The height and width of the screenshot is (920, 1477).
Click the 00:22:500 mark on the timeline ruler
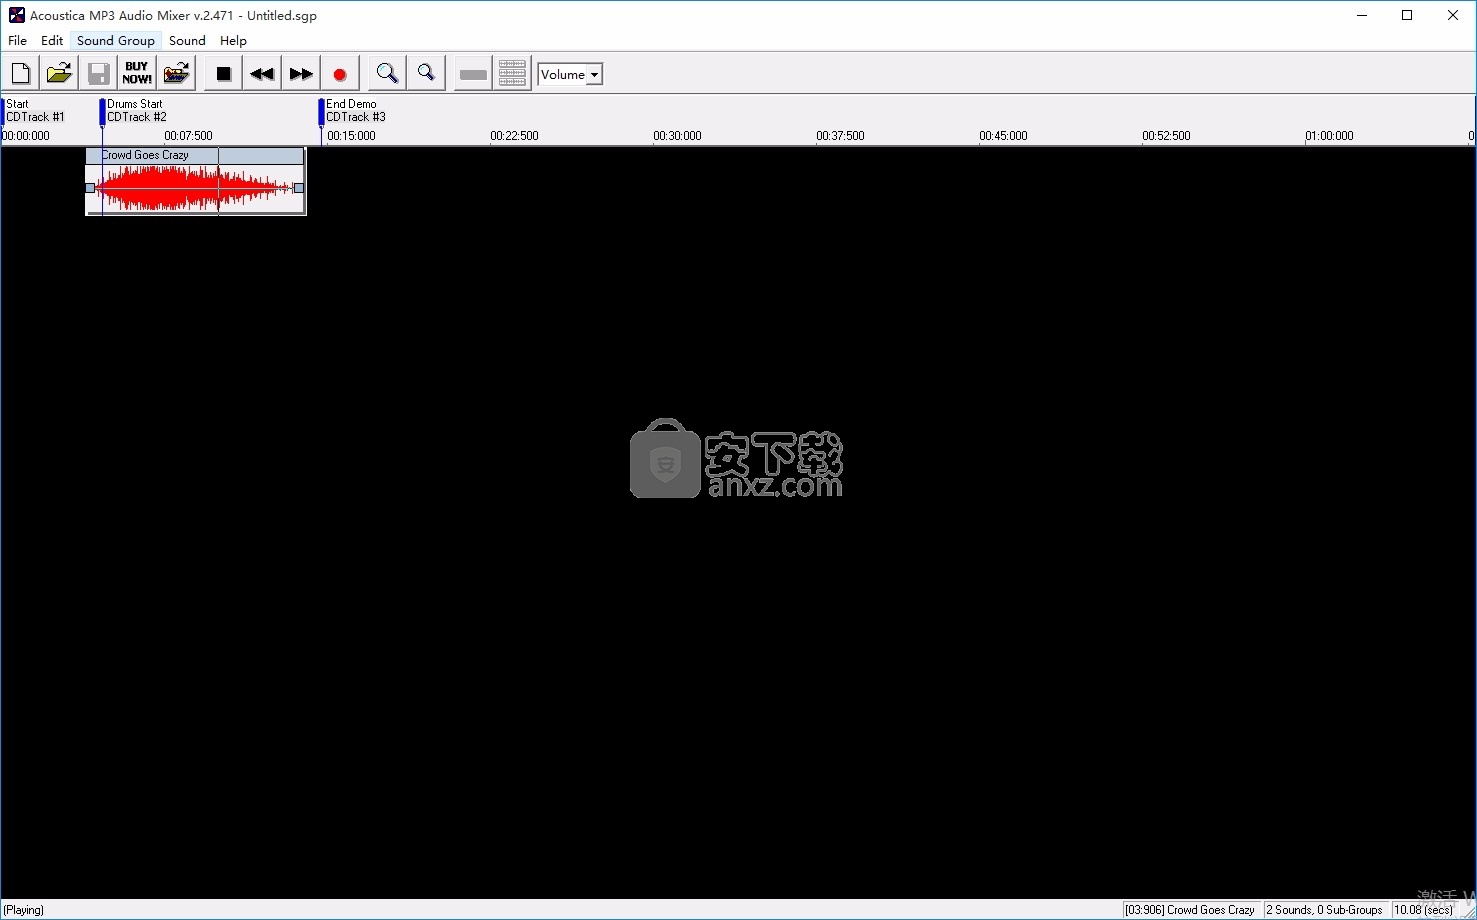514,136
